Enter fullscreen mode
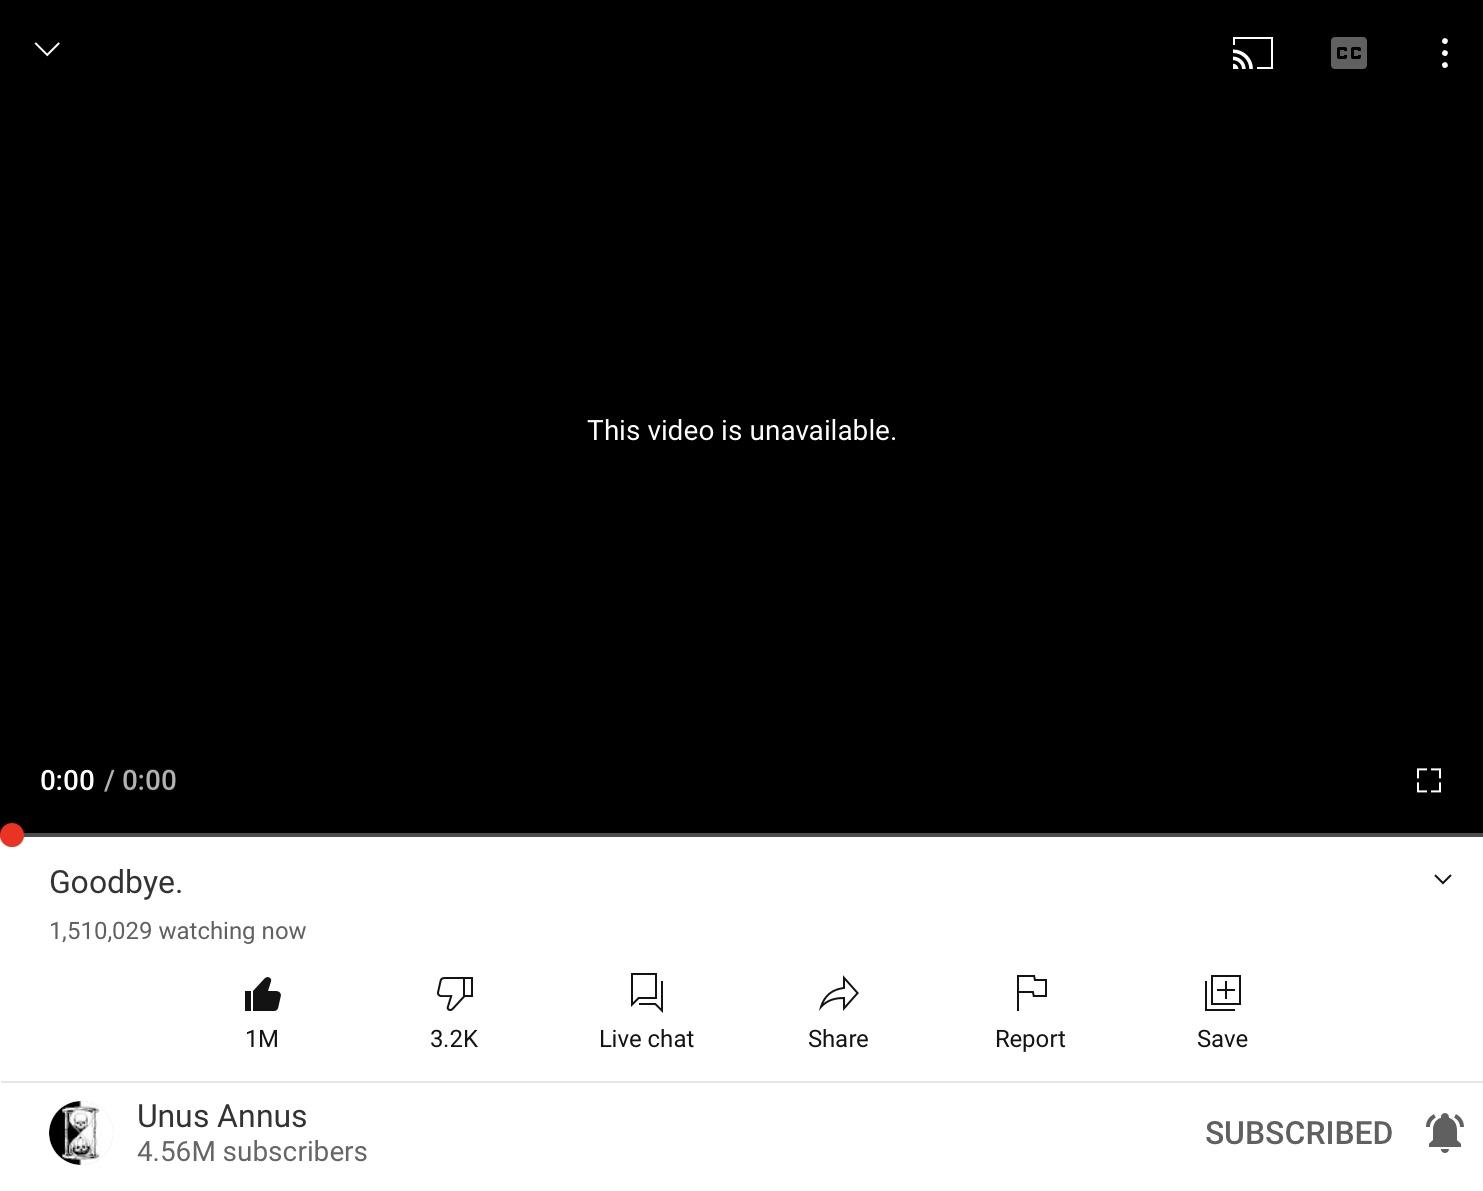 point(1428,780)
